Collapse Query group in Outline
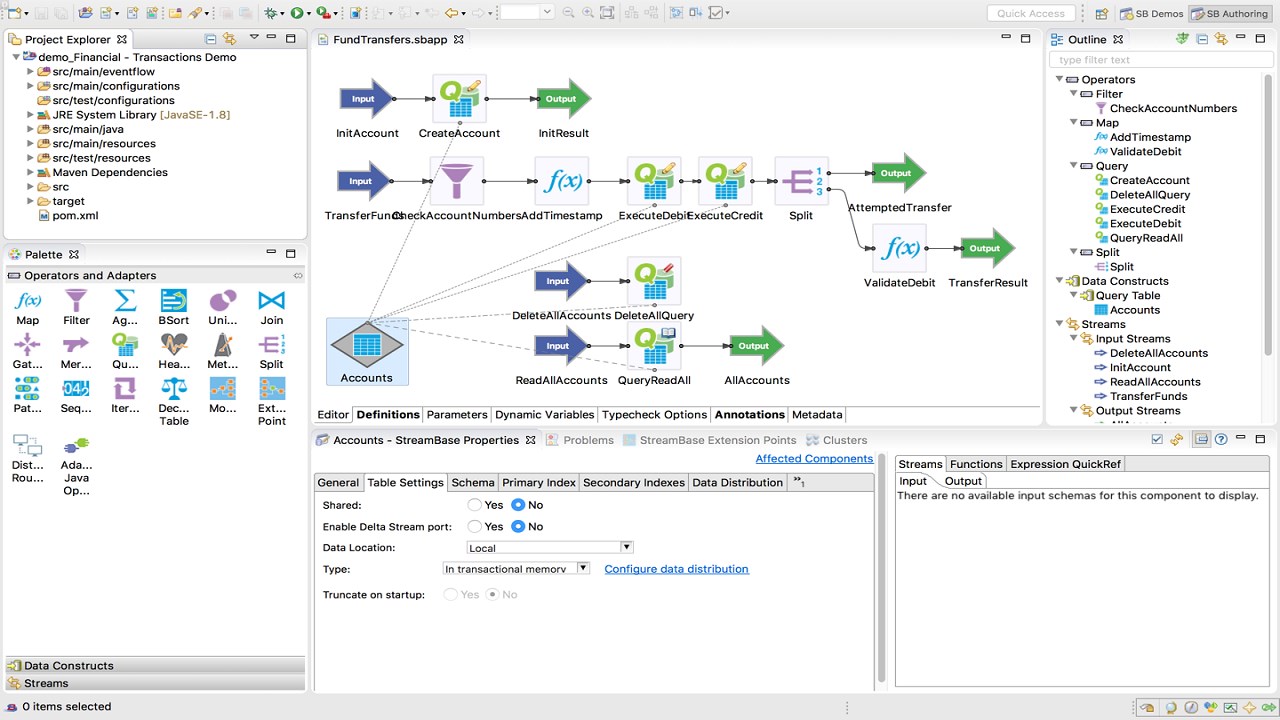This screenshot has height=720, width=1280. pyautogui.click(x=1073, y=166)
